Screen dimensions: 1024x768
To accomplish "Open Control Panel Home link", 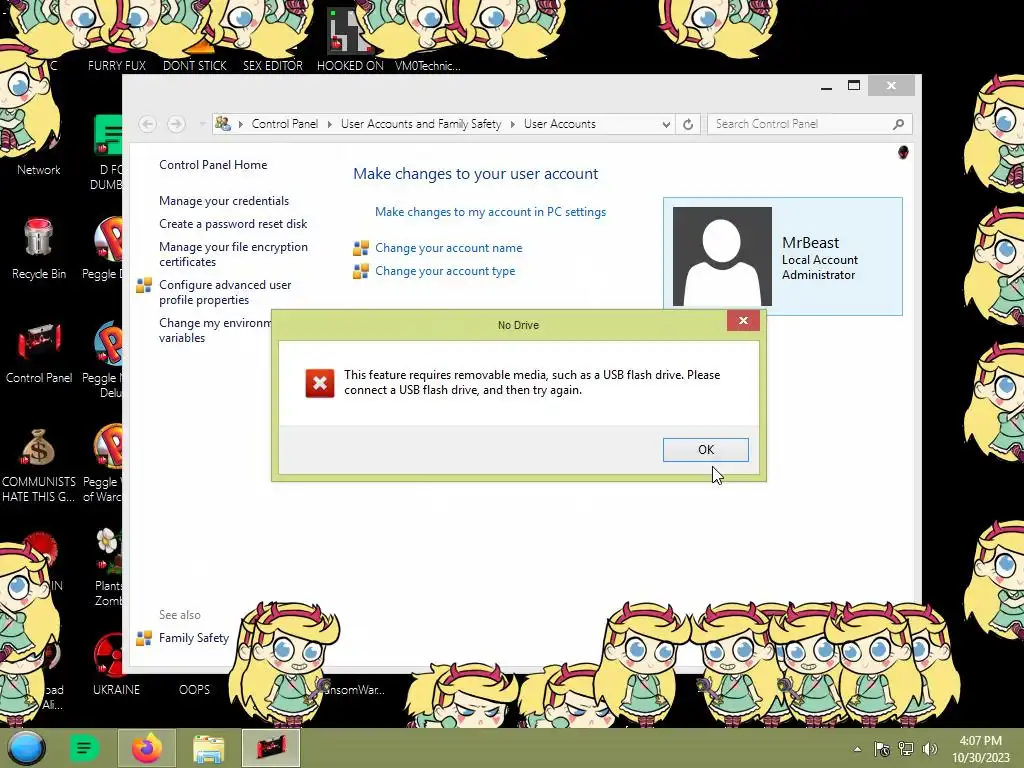I will 213,165.
